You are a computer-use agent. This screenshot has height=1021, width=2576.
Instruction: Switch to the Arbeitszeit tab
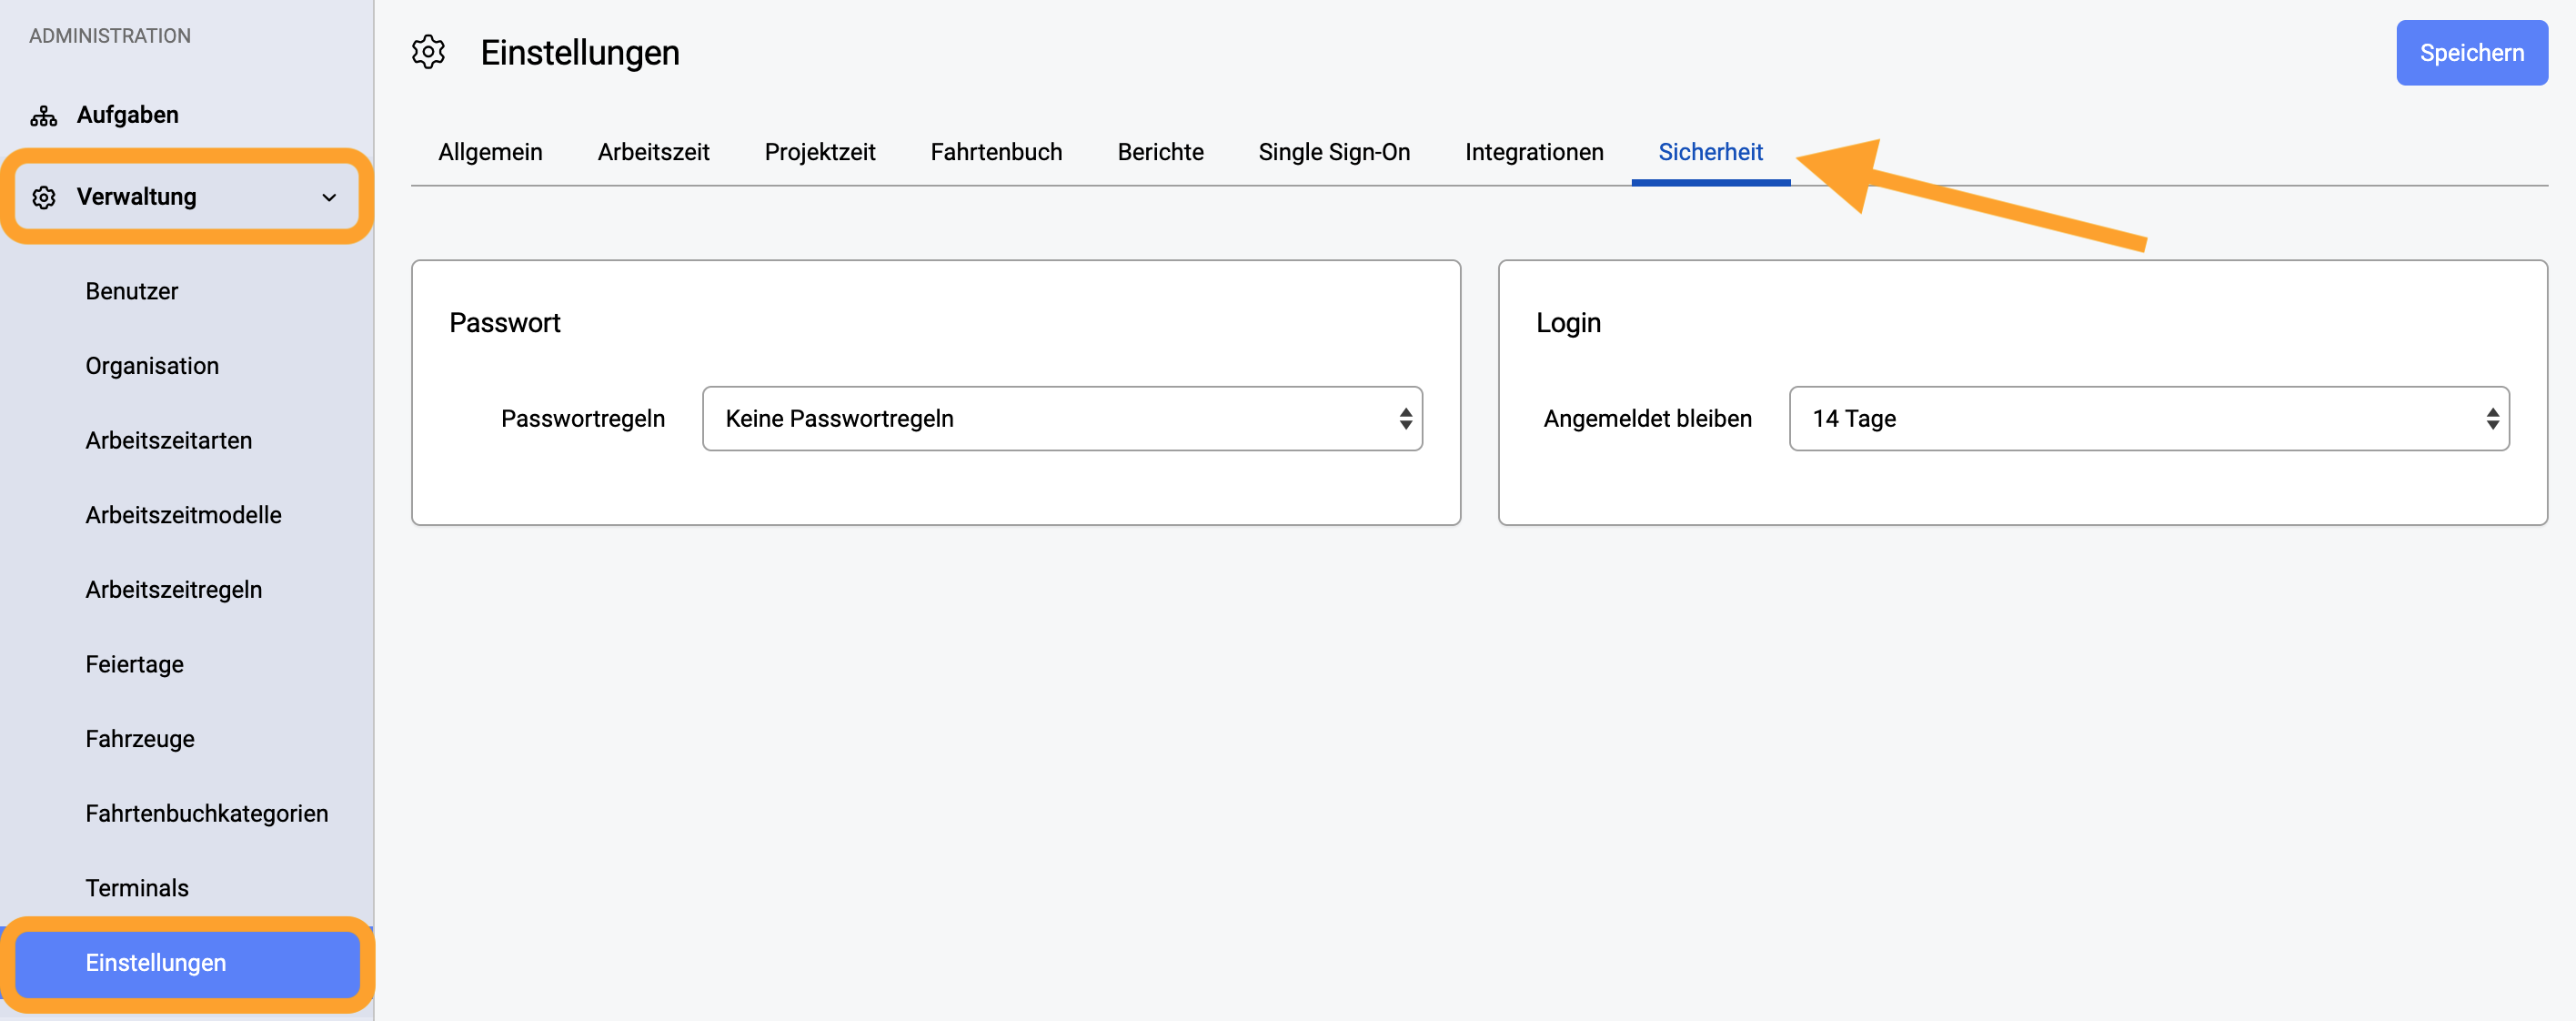653,152
